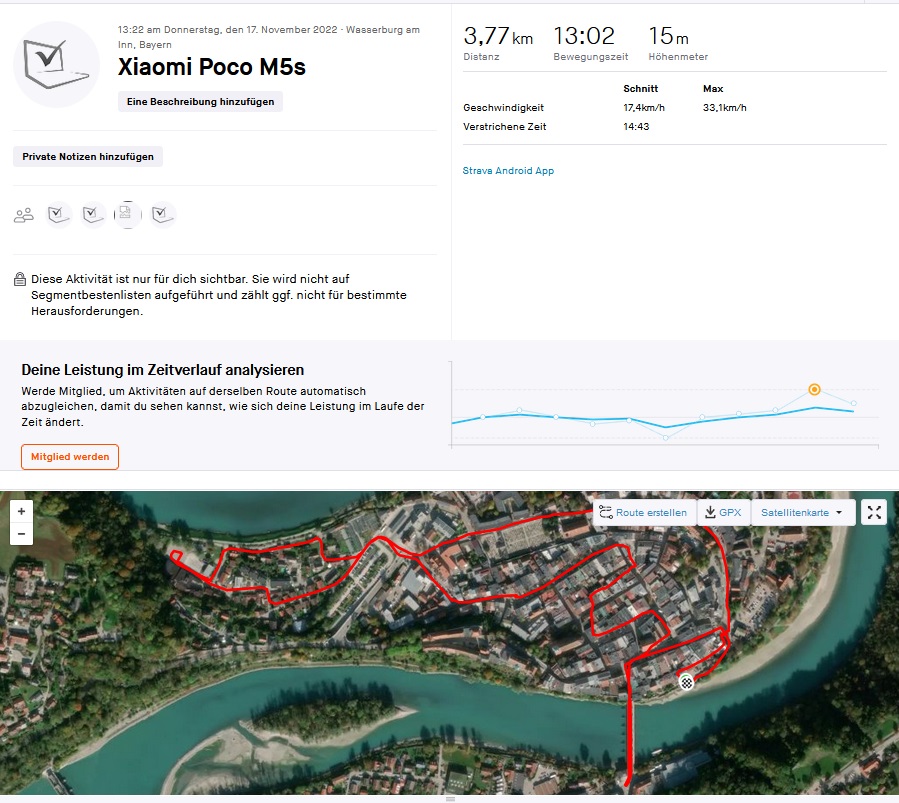
Task: Click Private Notizen hinzufügen
Action: coord(88,157)
